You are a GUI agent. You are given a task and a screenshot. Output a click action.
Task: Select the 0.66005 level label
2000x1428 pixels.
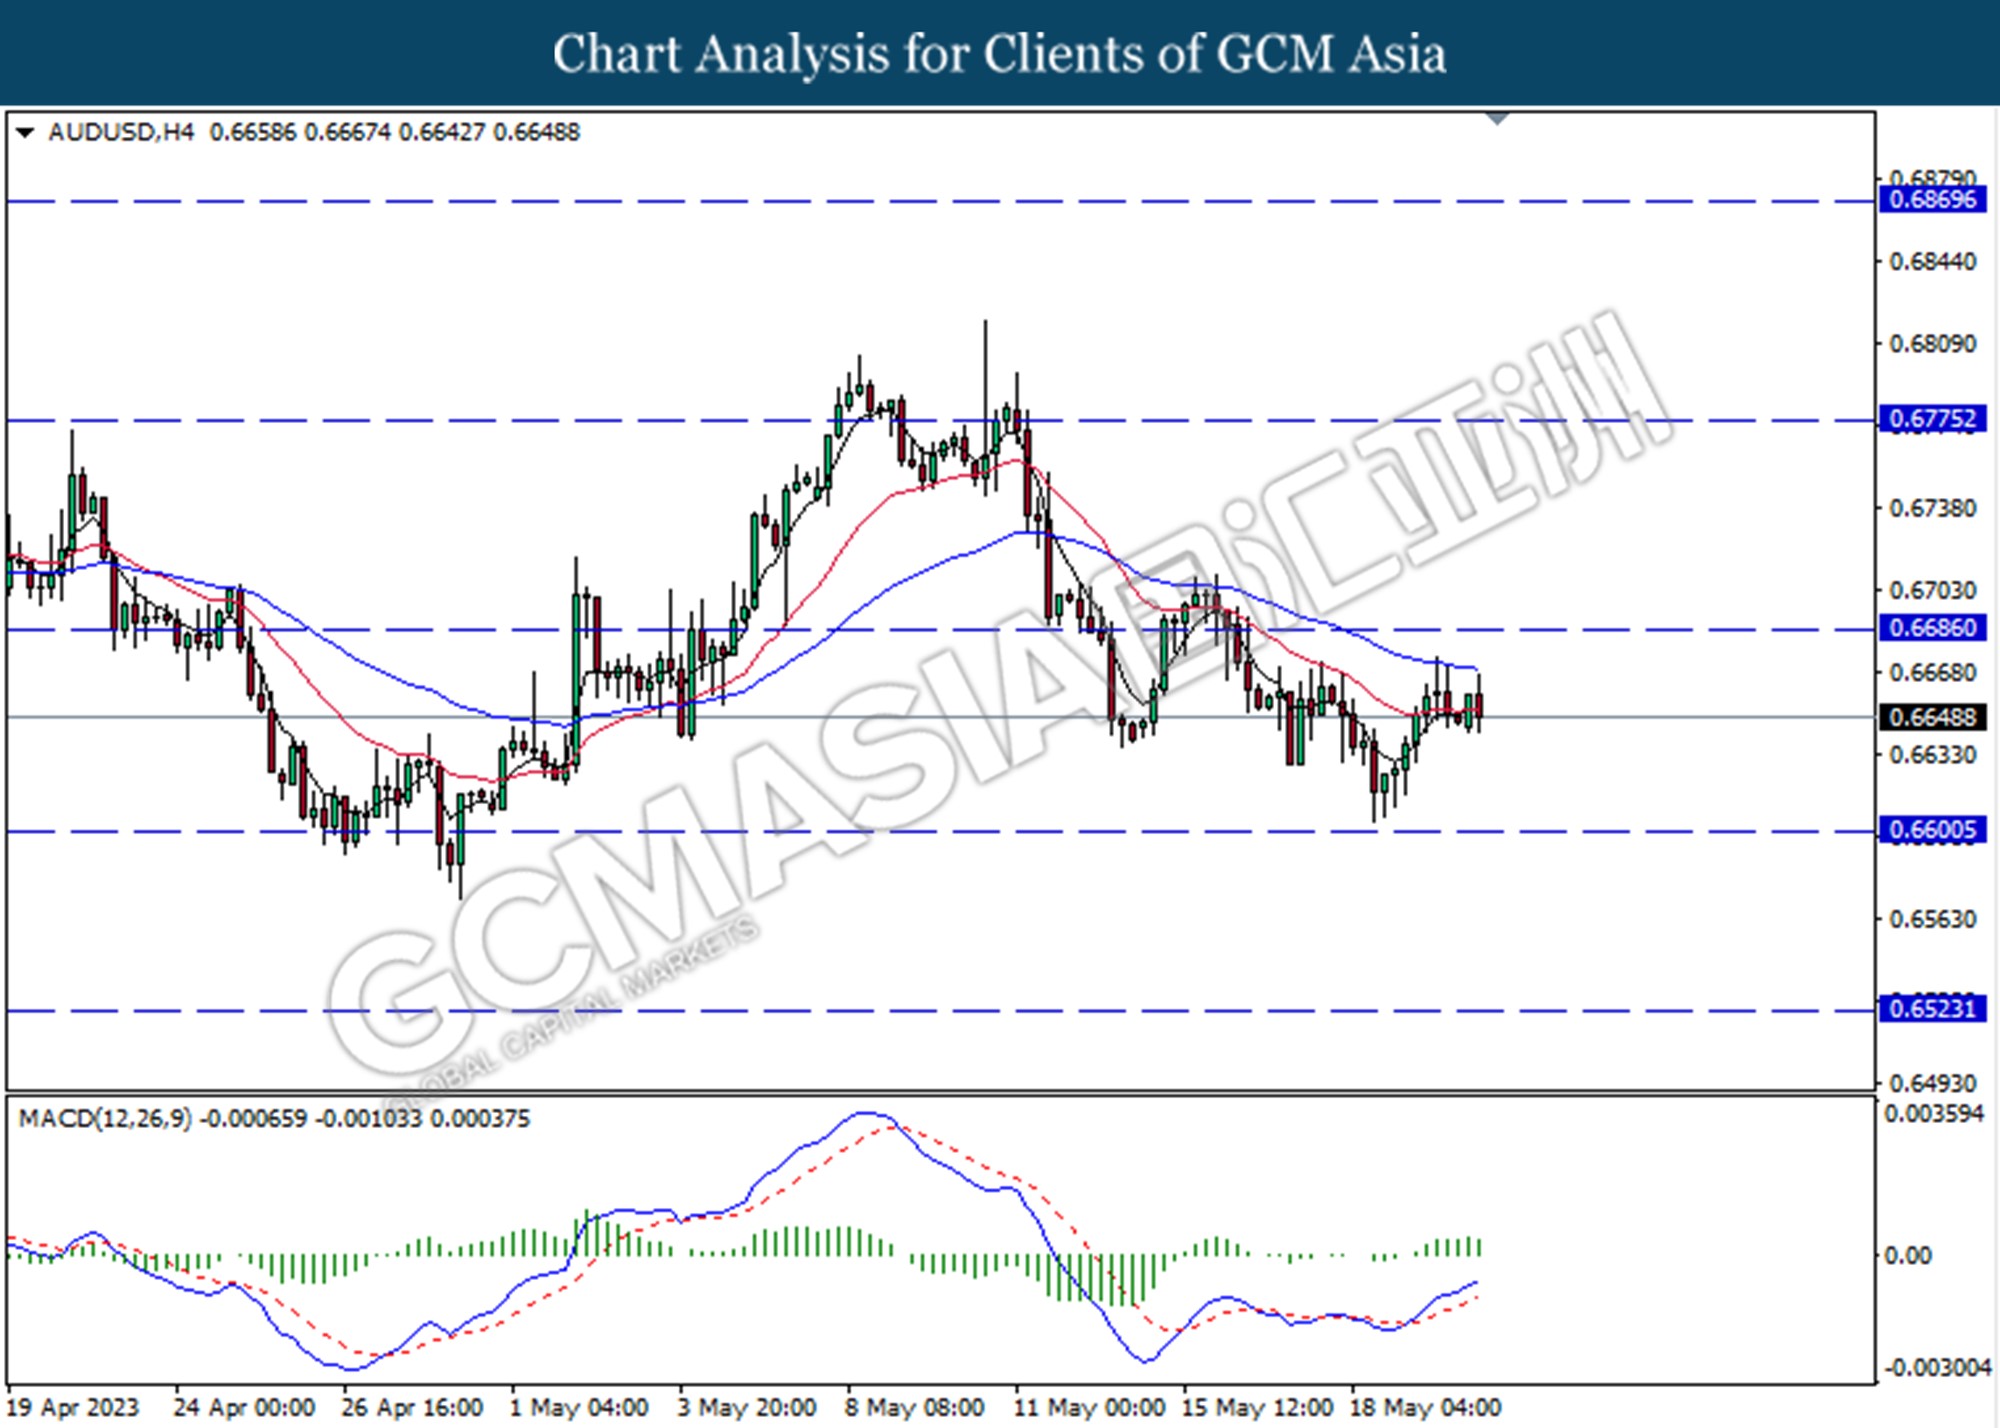1932,829
